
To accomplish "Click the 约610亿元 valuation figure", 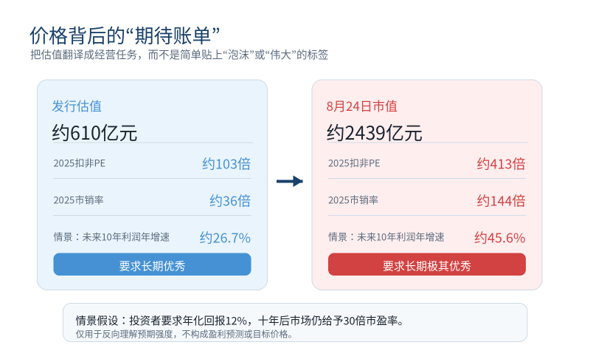I will pyautogui.click(x=94, y=133).
